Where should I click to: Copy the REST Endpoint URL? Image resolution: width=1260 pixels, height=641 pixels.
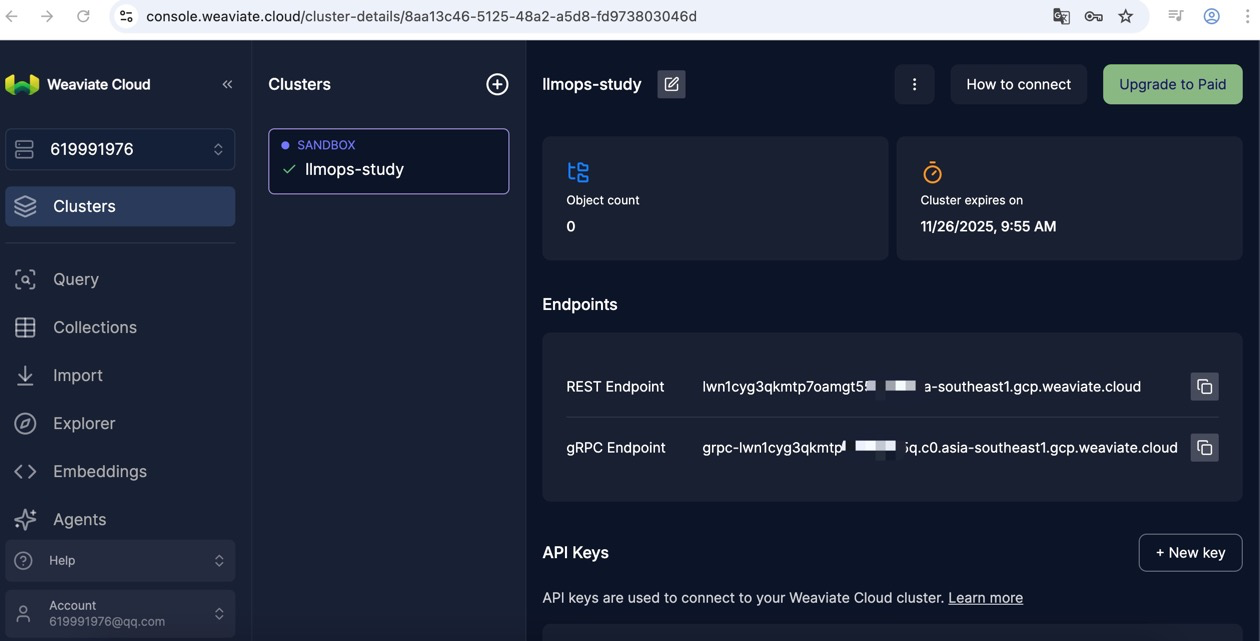click(1204, 387)
